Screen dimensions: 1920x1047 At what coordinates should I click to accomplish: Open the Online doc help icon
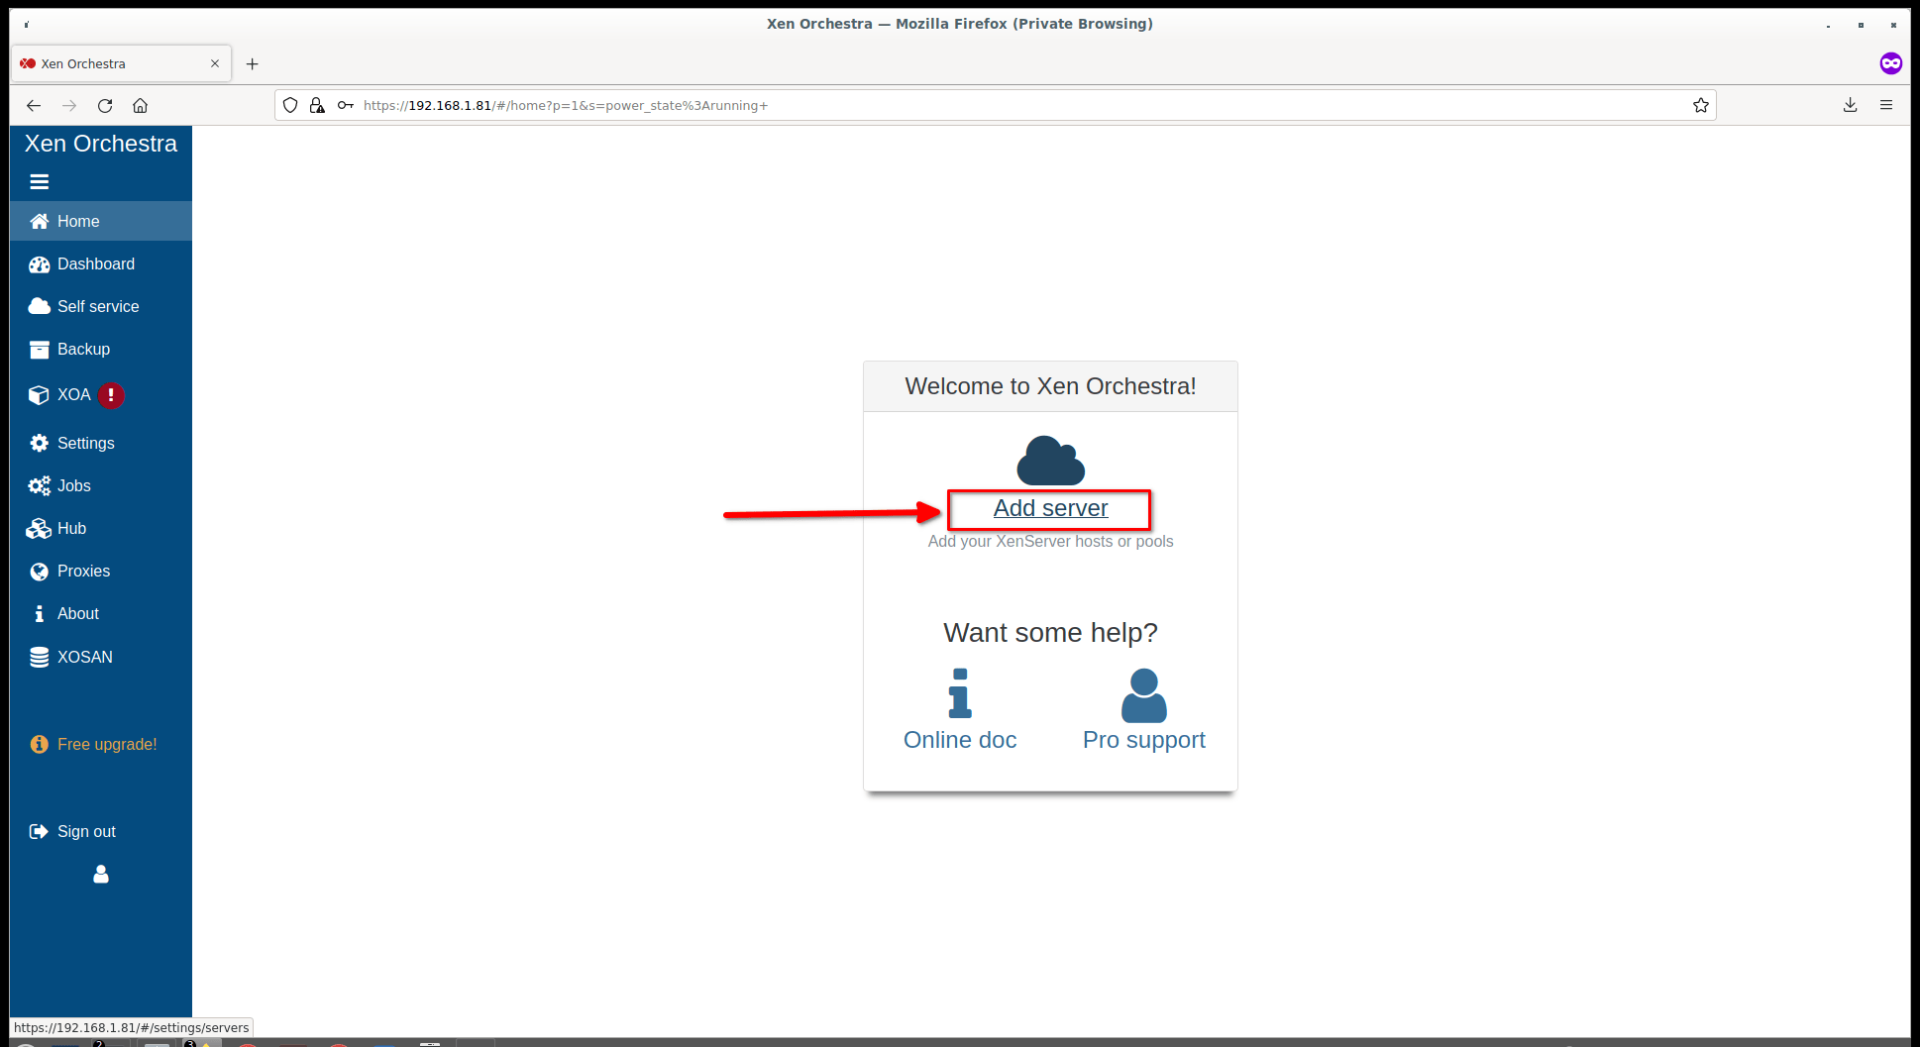[x=959, y=694]
